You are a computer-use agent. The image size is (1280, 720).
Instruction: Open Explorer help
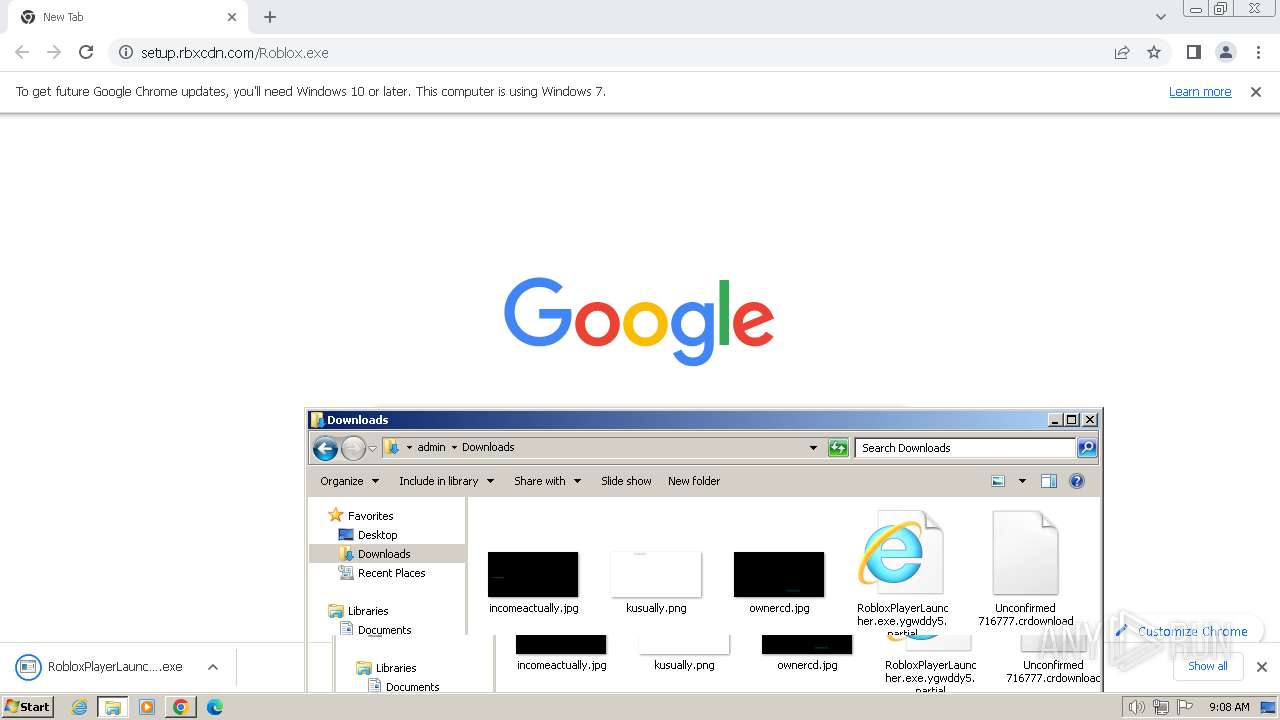coord(1077,481)
